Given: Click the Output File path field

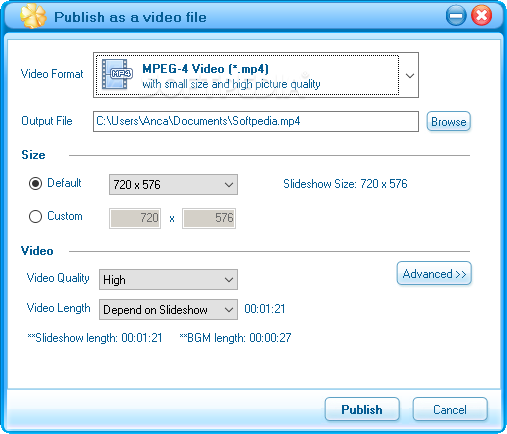Looking at the screenshot, I should 256,121.
